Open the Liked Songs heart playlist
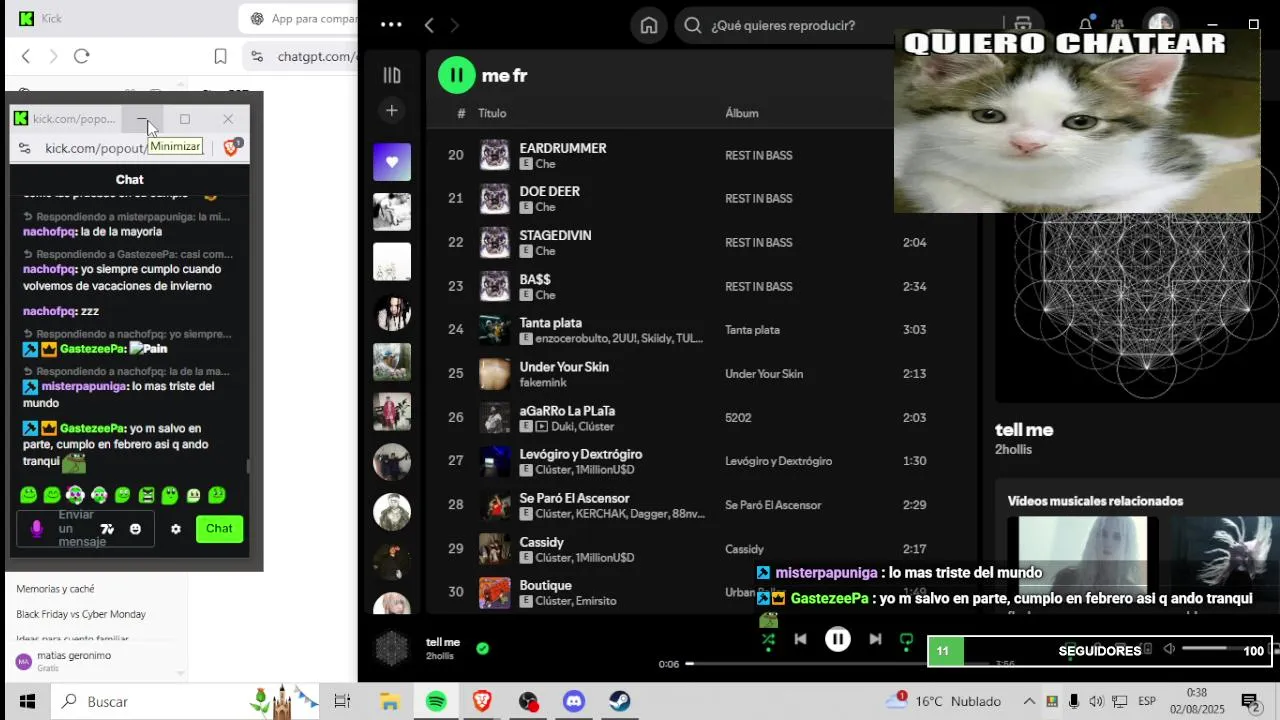1280x720 pixels. tap(392, 162)
